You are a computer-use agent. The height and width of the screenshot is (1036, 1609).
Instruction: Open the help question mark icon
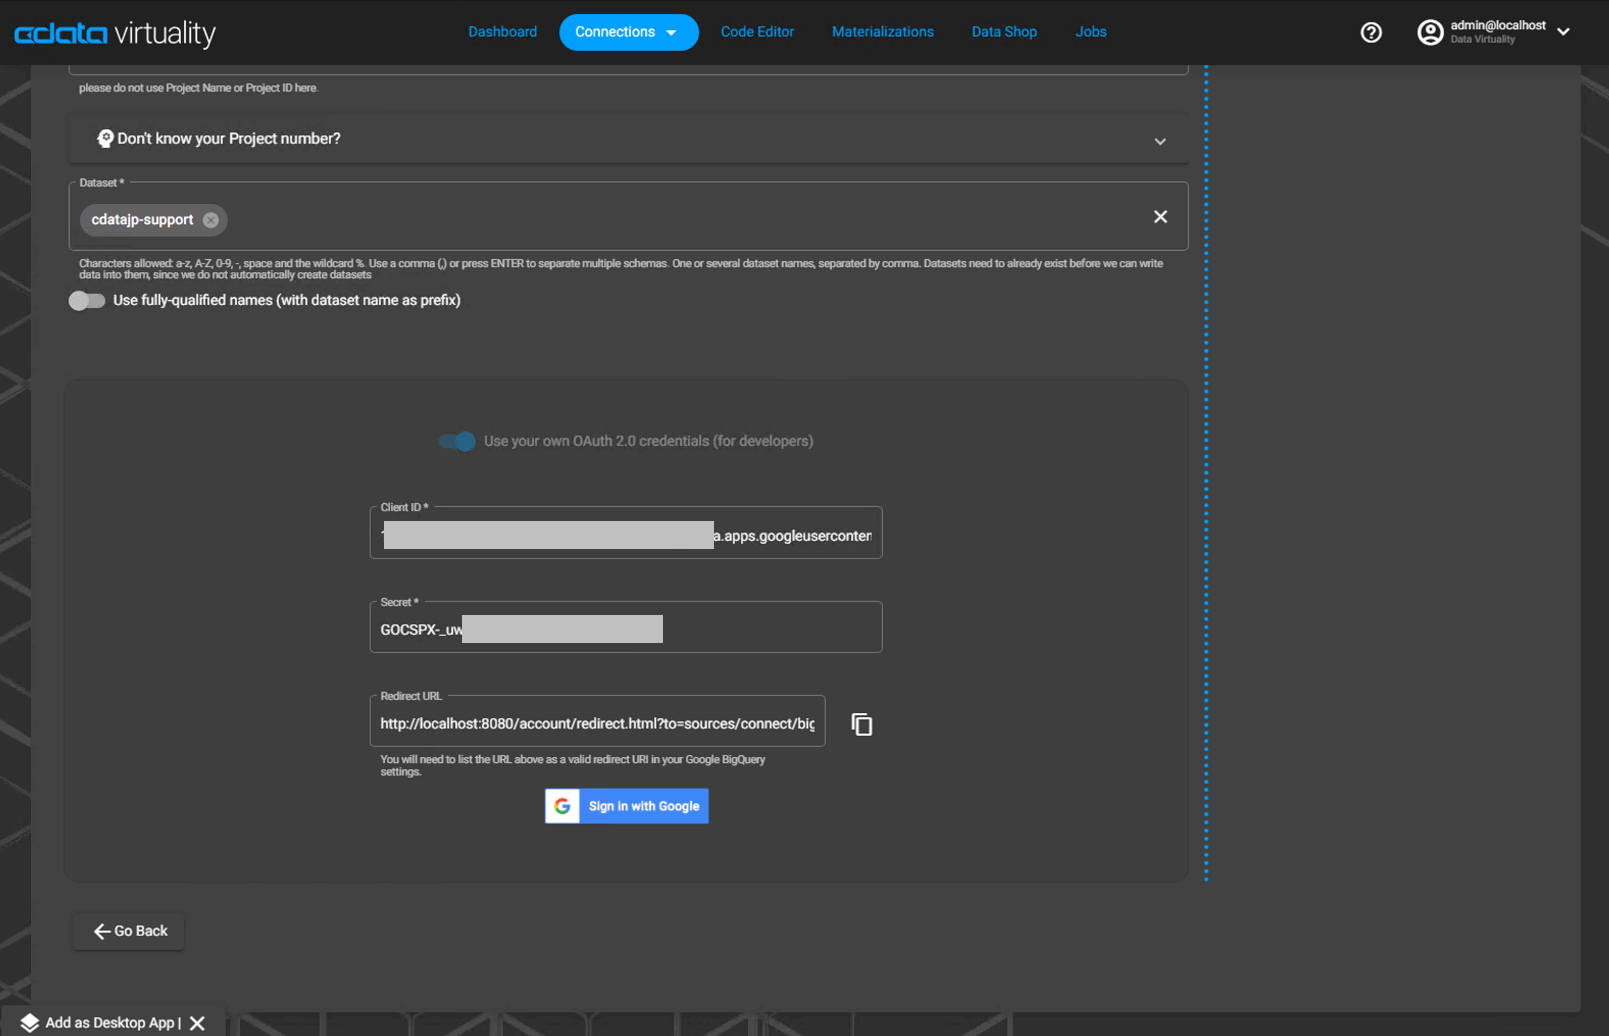point(1371,32)
